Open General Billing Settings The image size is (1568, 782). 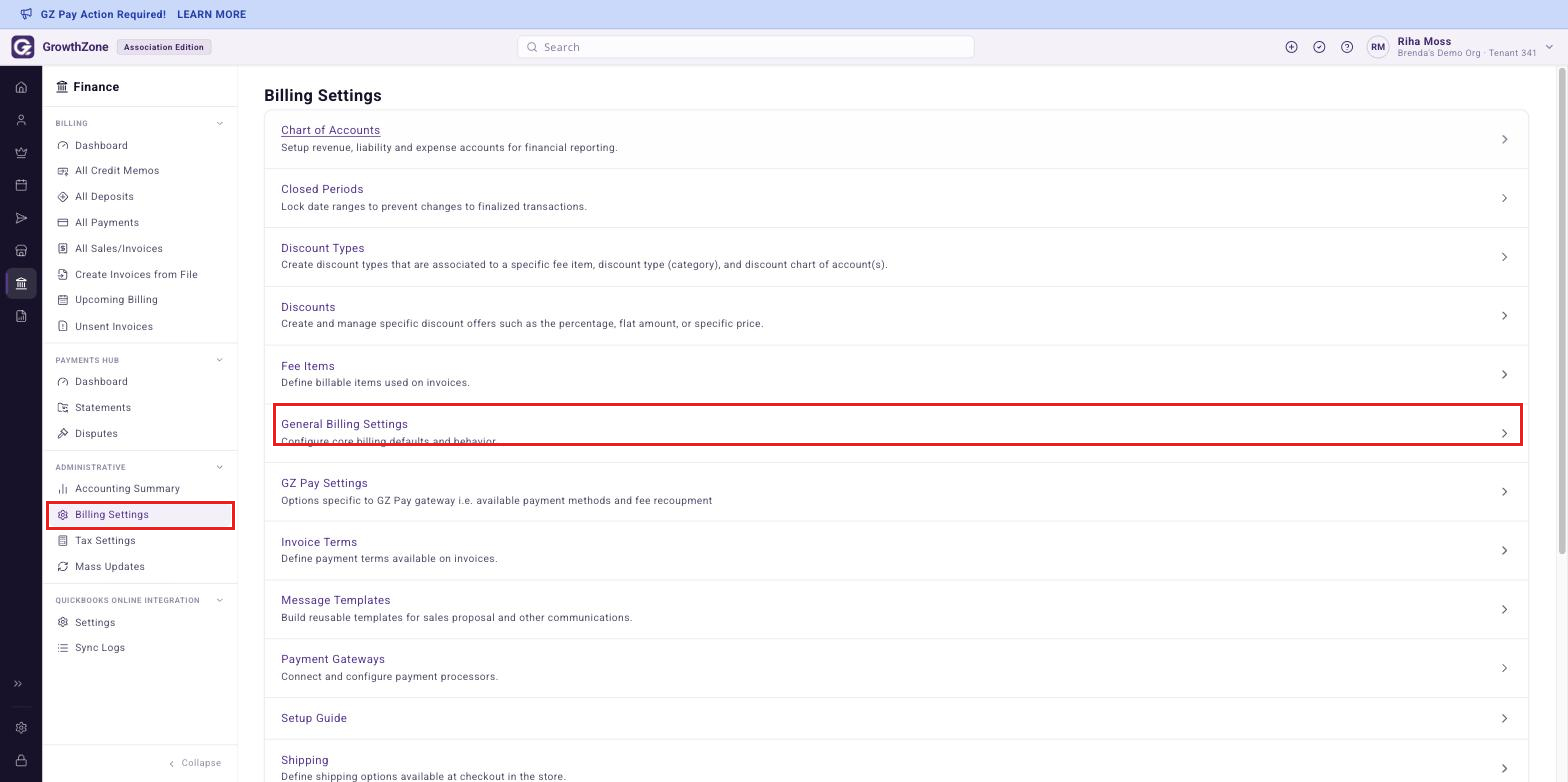897,432
